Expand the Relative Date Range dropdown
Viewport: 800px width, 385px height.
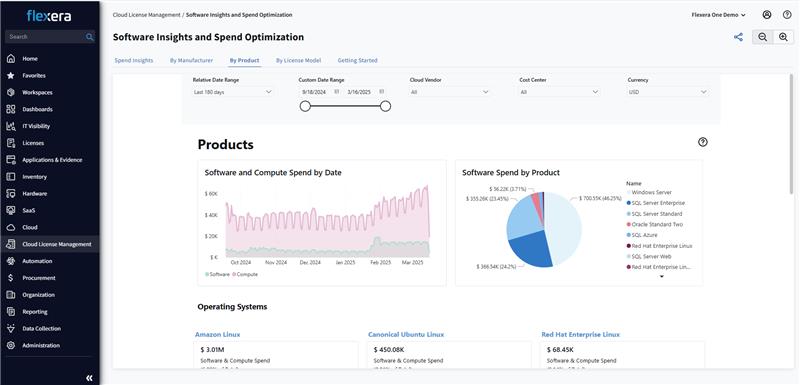pyautogui.click(x=233, y=92)
